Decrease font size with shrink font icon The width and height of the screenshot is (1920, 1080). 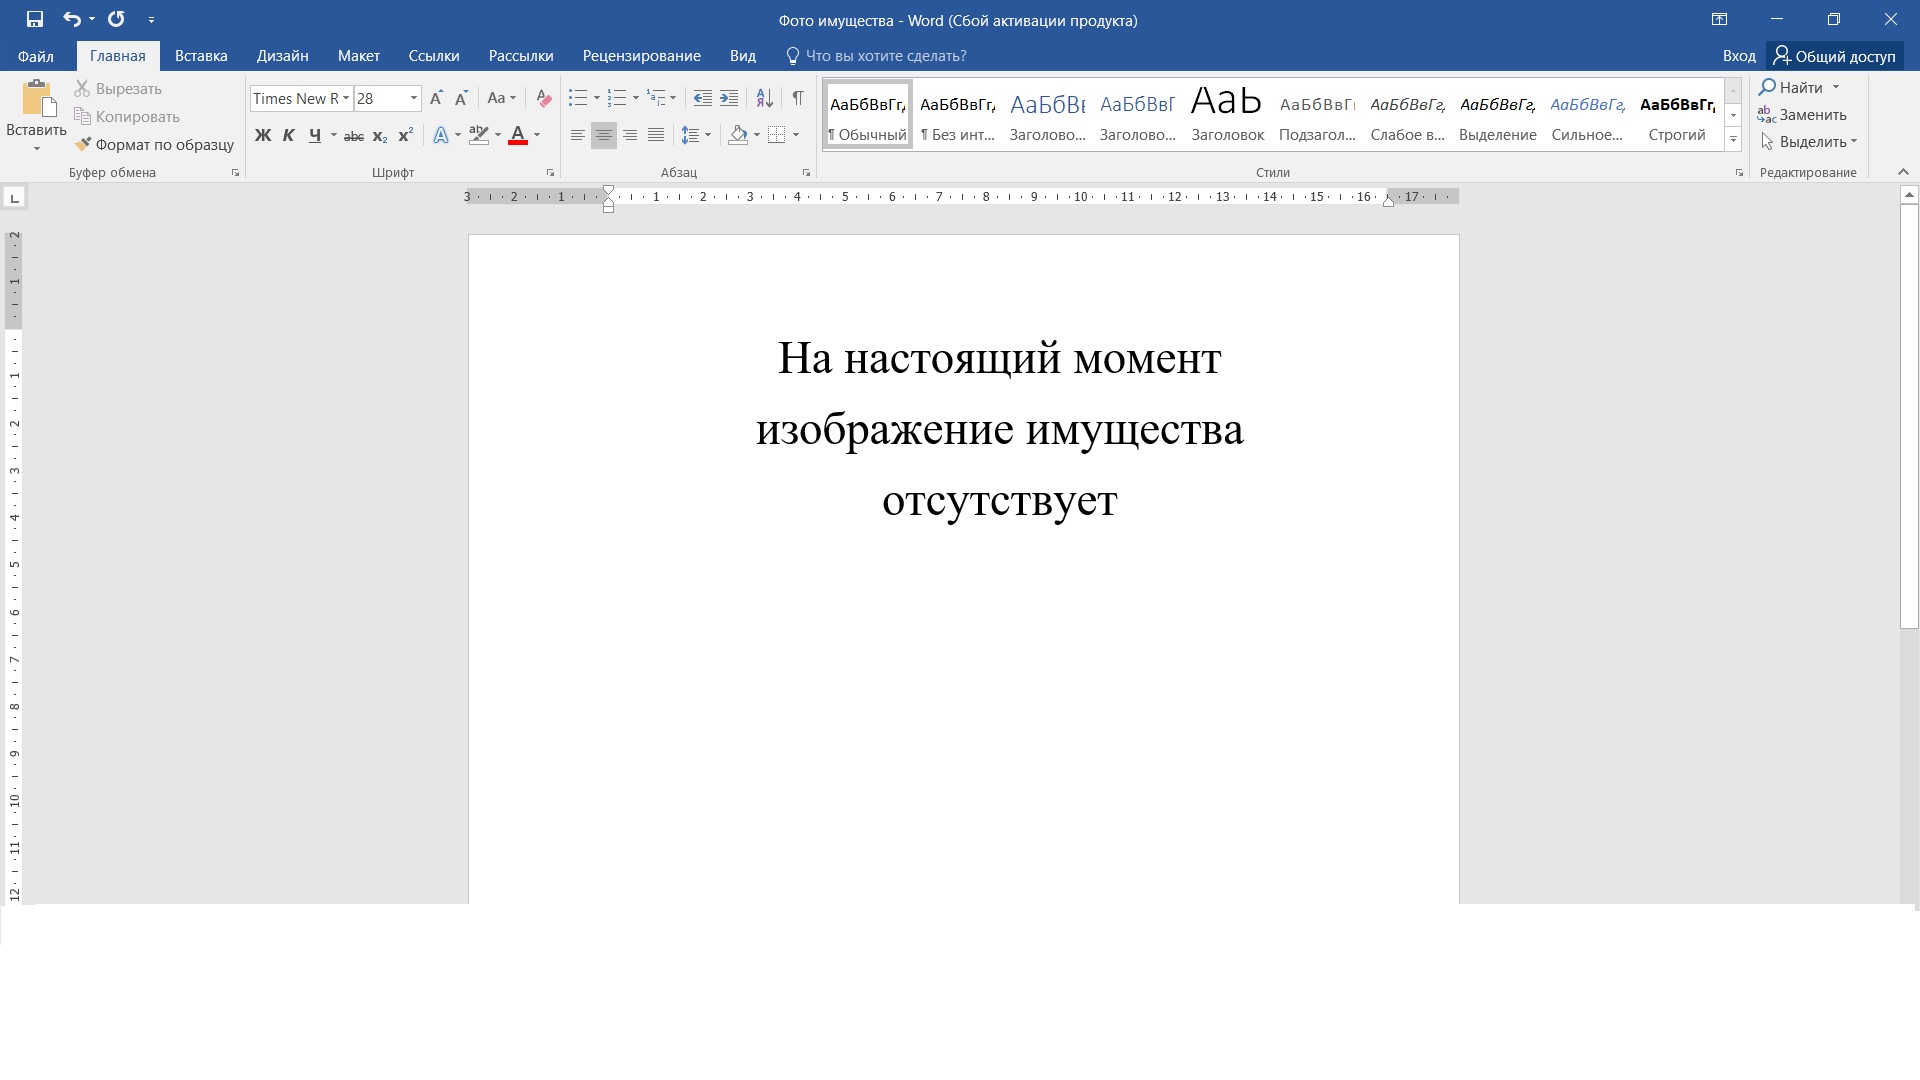click(461, 98)
